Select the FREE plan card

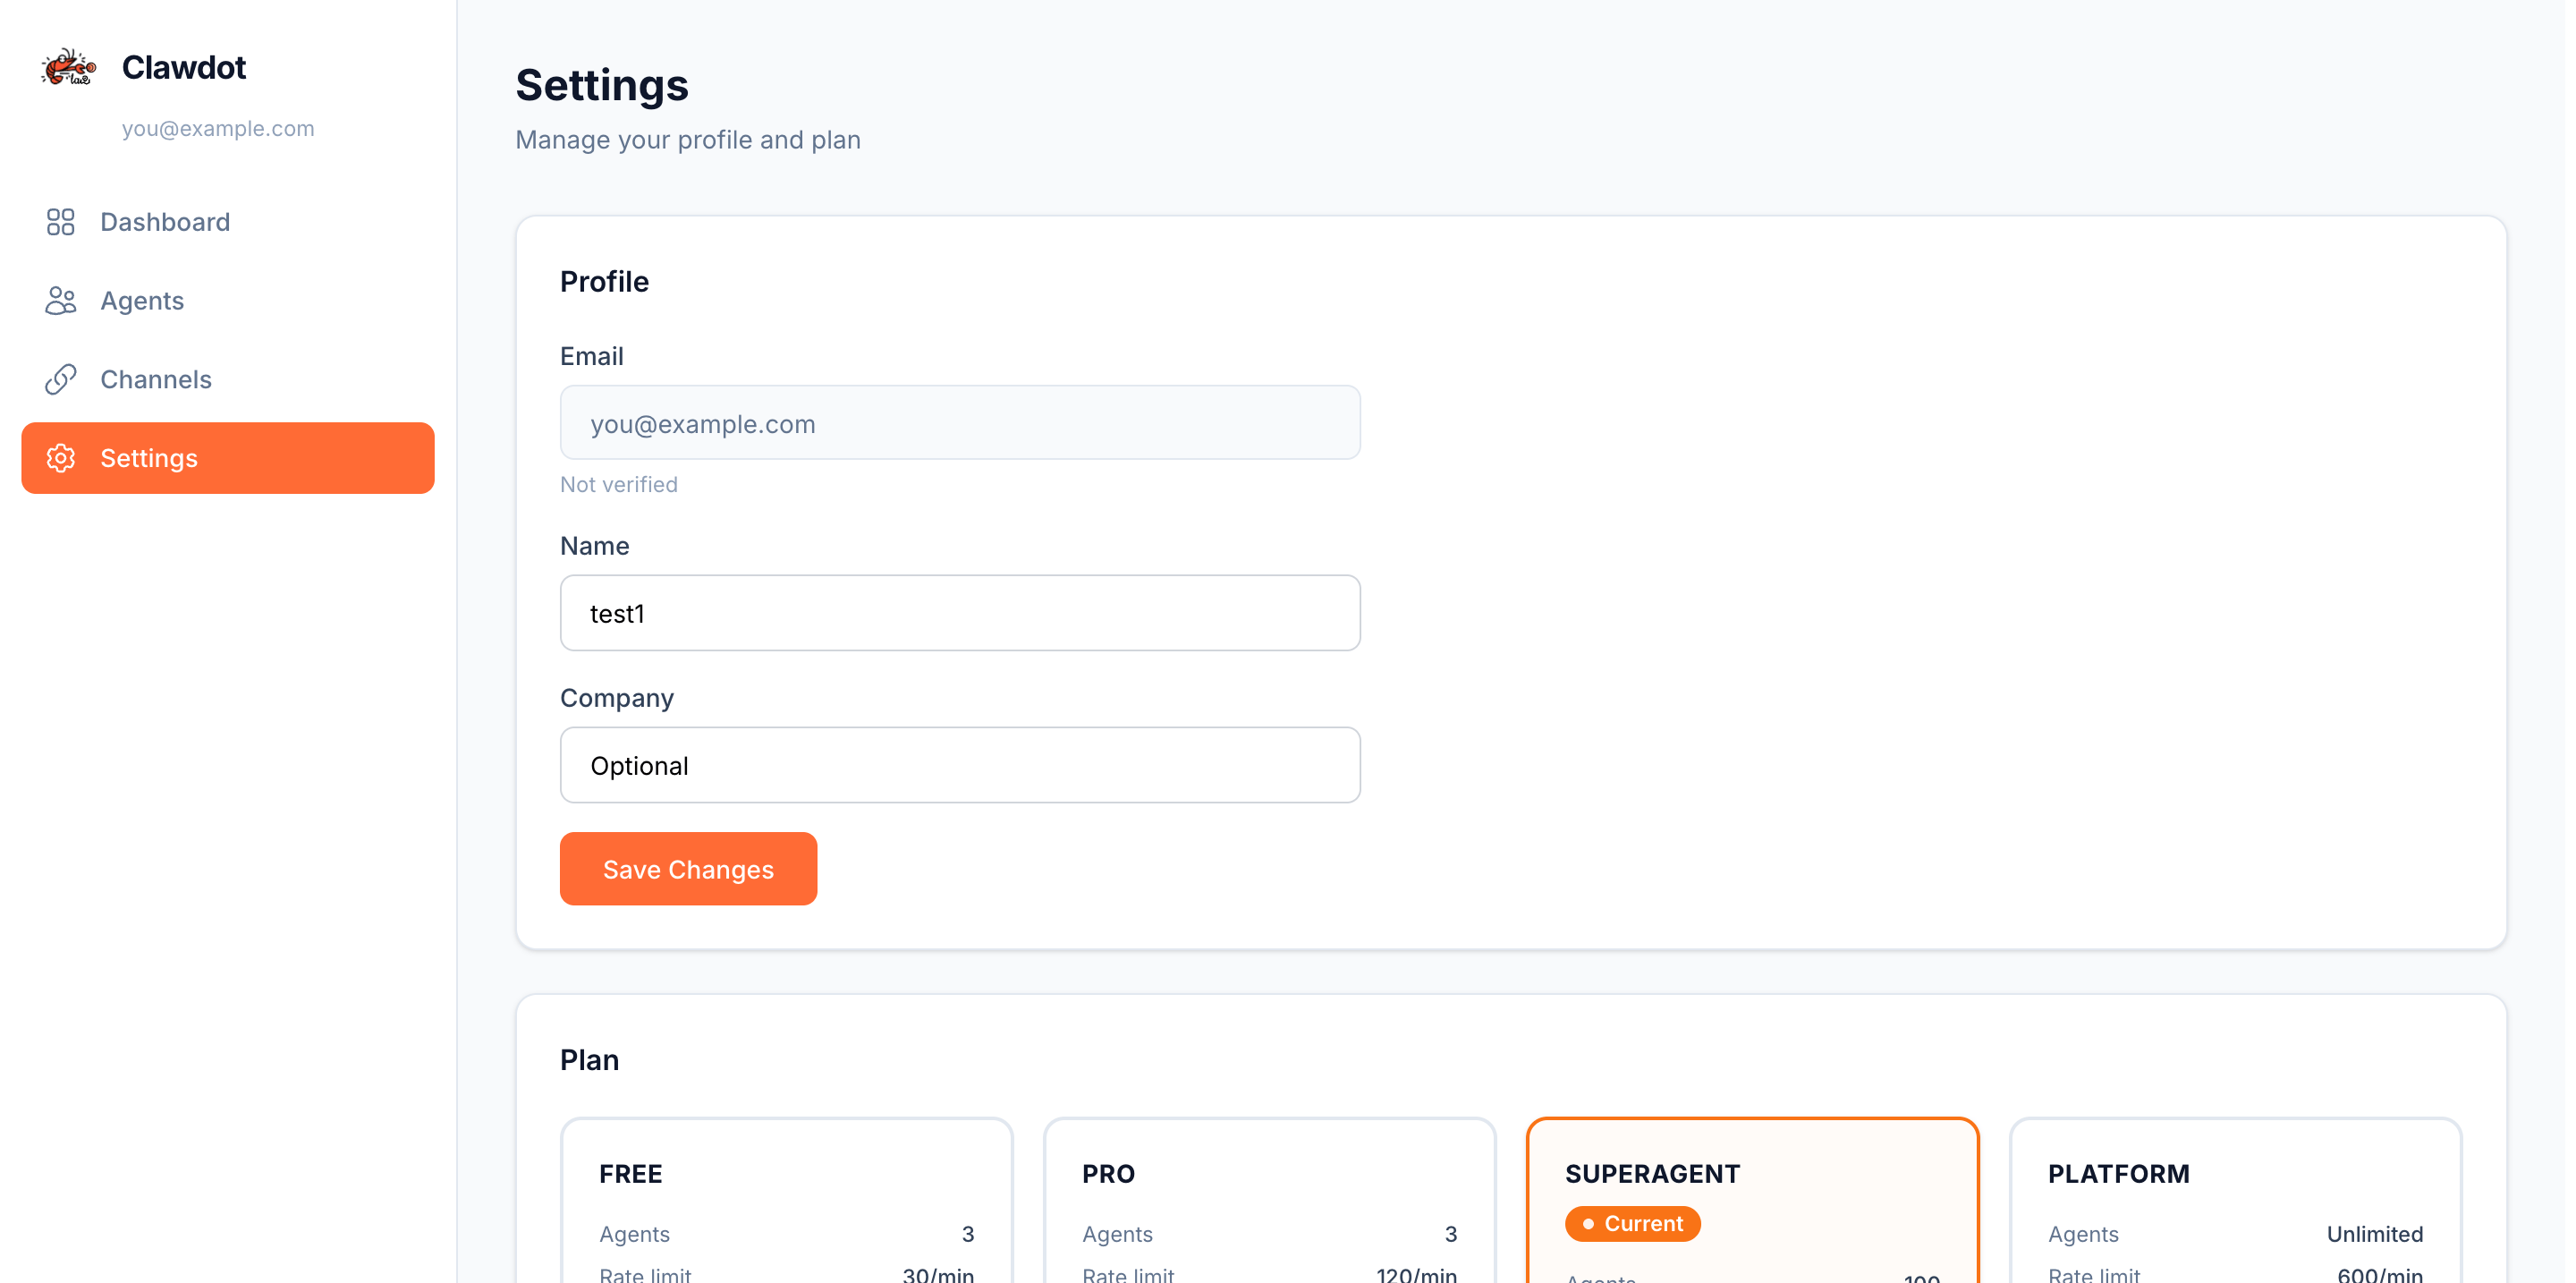[787, 1200]
